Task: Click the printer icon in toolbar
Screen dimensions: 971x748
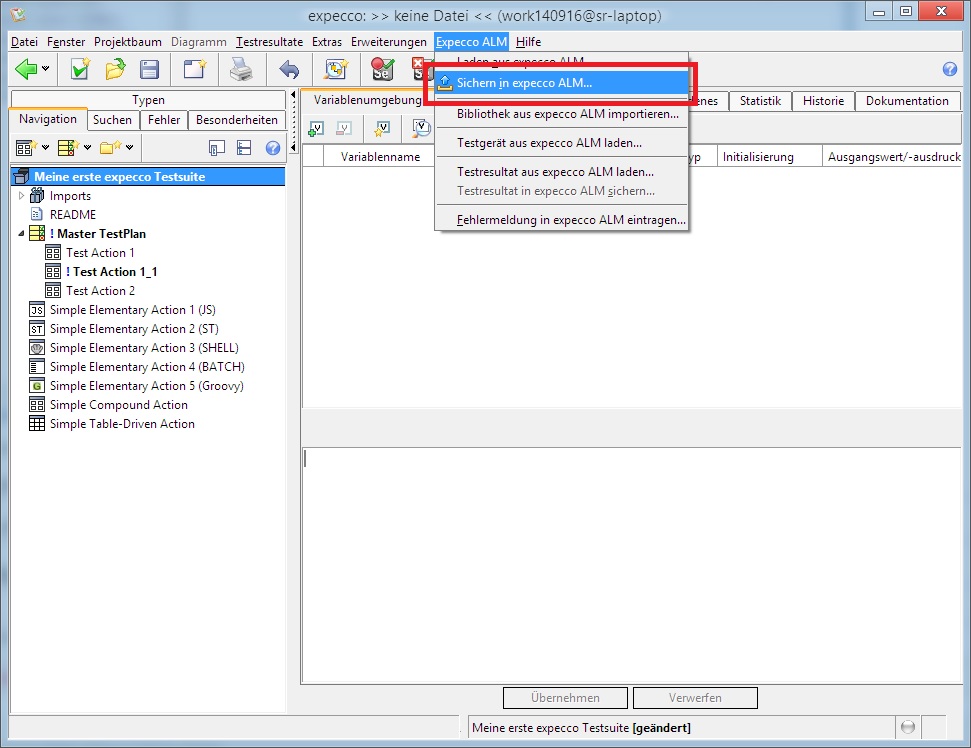Action: [x=241, y=69]
